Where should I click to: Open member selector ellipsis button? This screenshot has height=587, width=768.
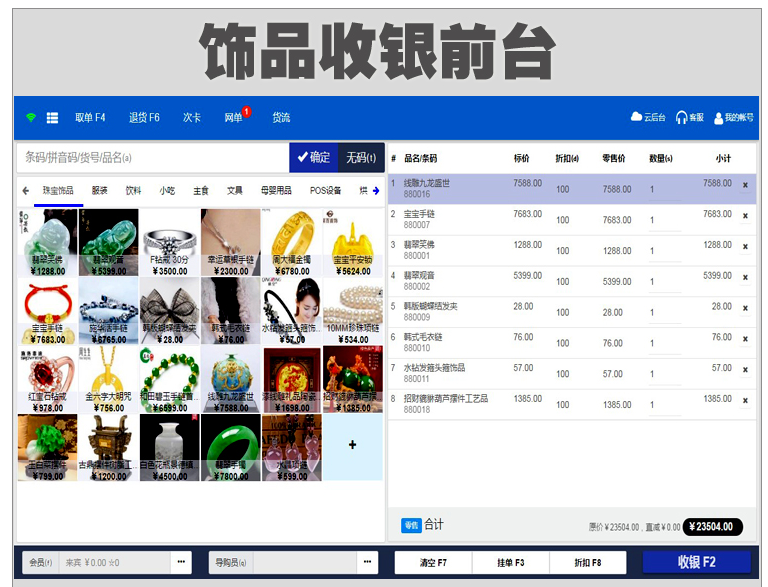tap(181, 562)
